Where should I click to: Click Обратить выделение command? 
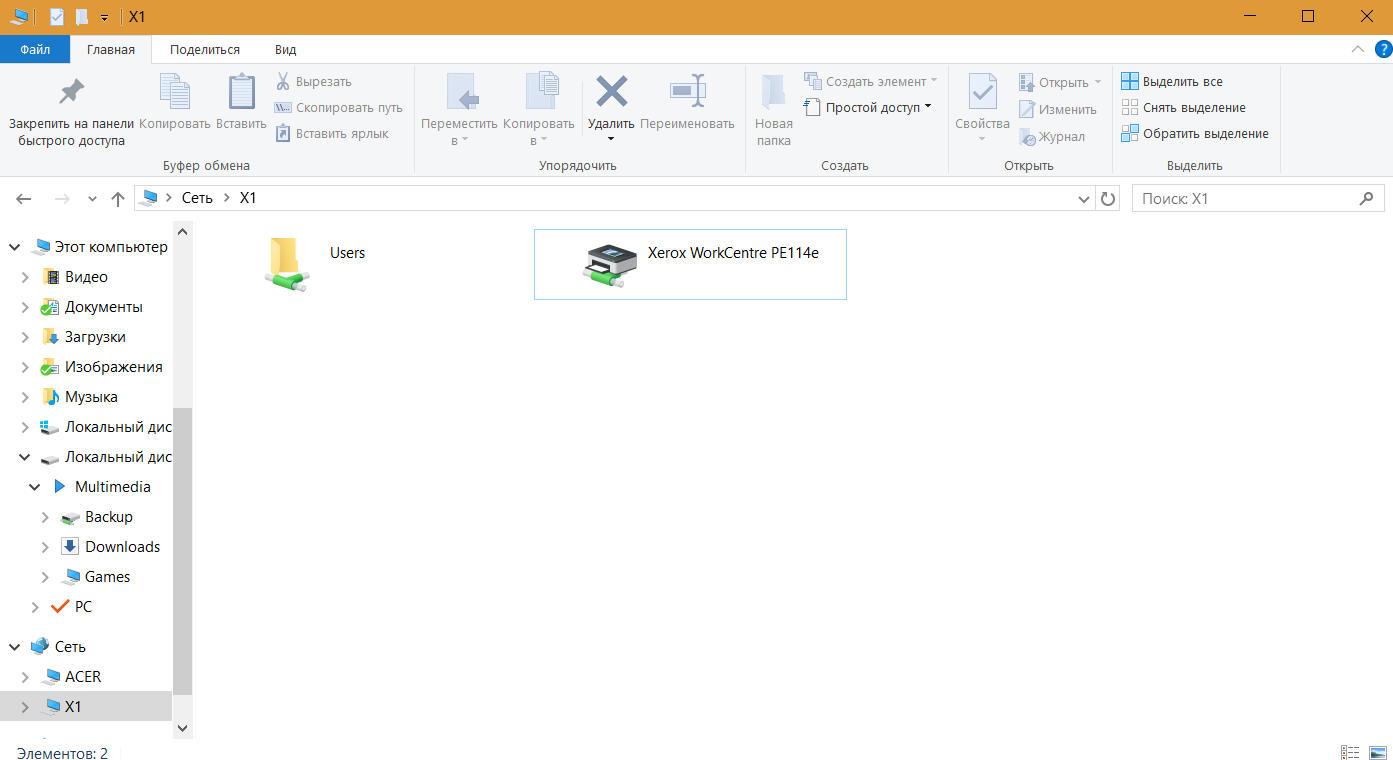(x=1195, y=134)
